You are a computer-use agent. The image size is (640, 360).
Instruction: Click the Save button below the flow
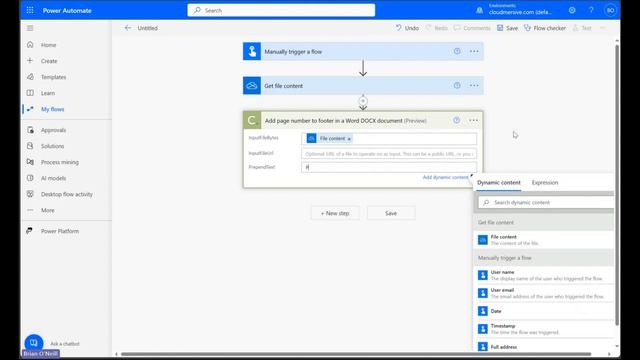coord(391,213)
